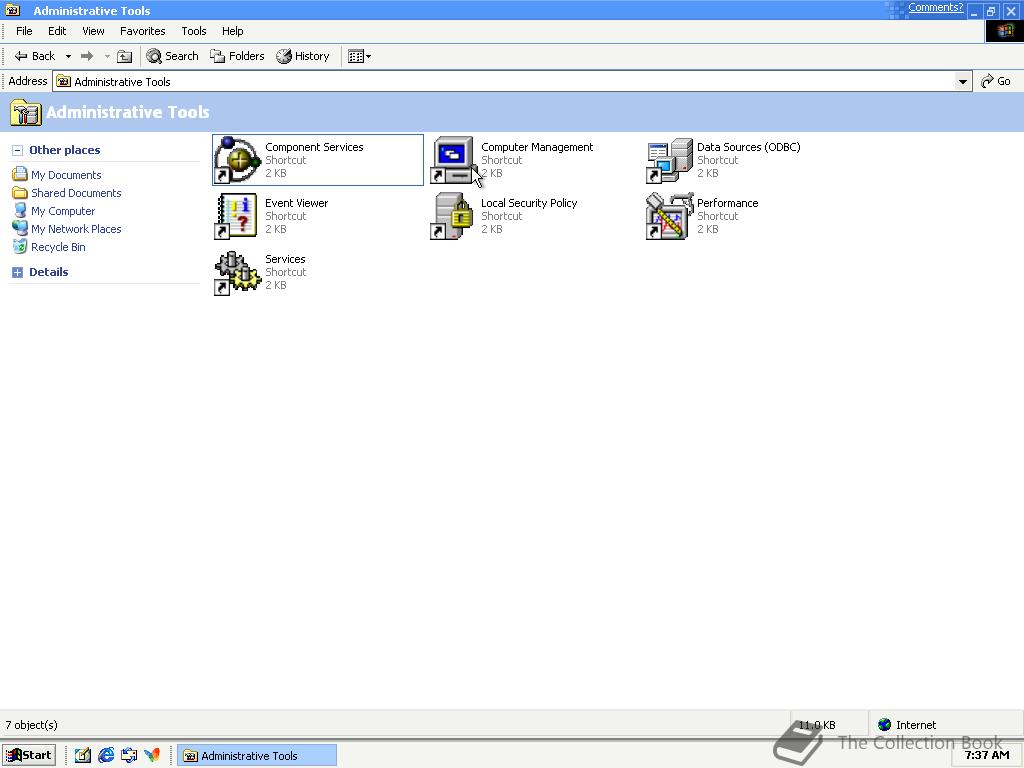Select the Computer Management label text
Viewport: 1024px width, 768px height.
pyautogui.click(x=537, y=147)
